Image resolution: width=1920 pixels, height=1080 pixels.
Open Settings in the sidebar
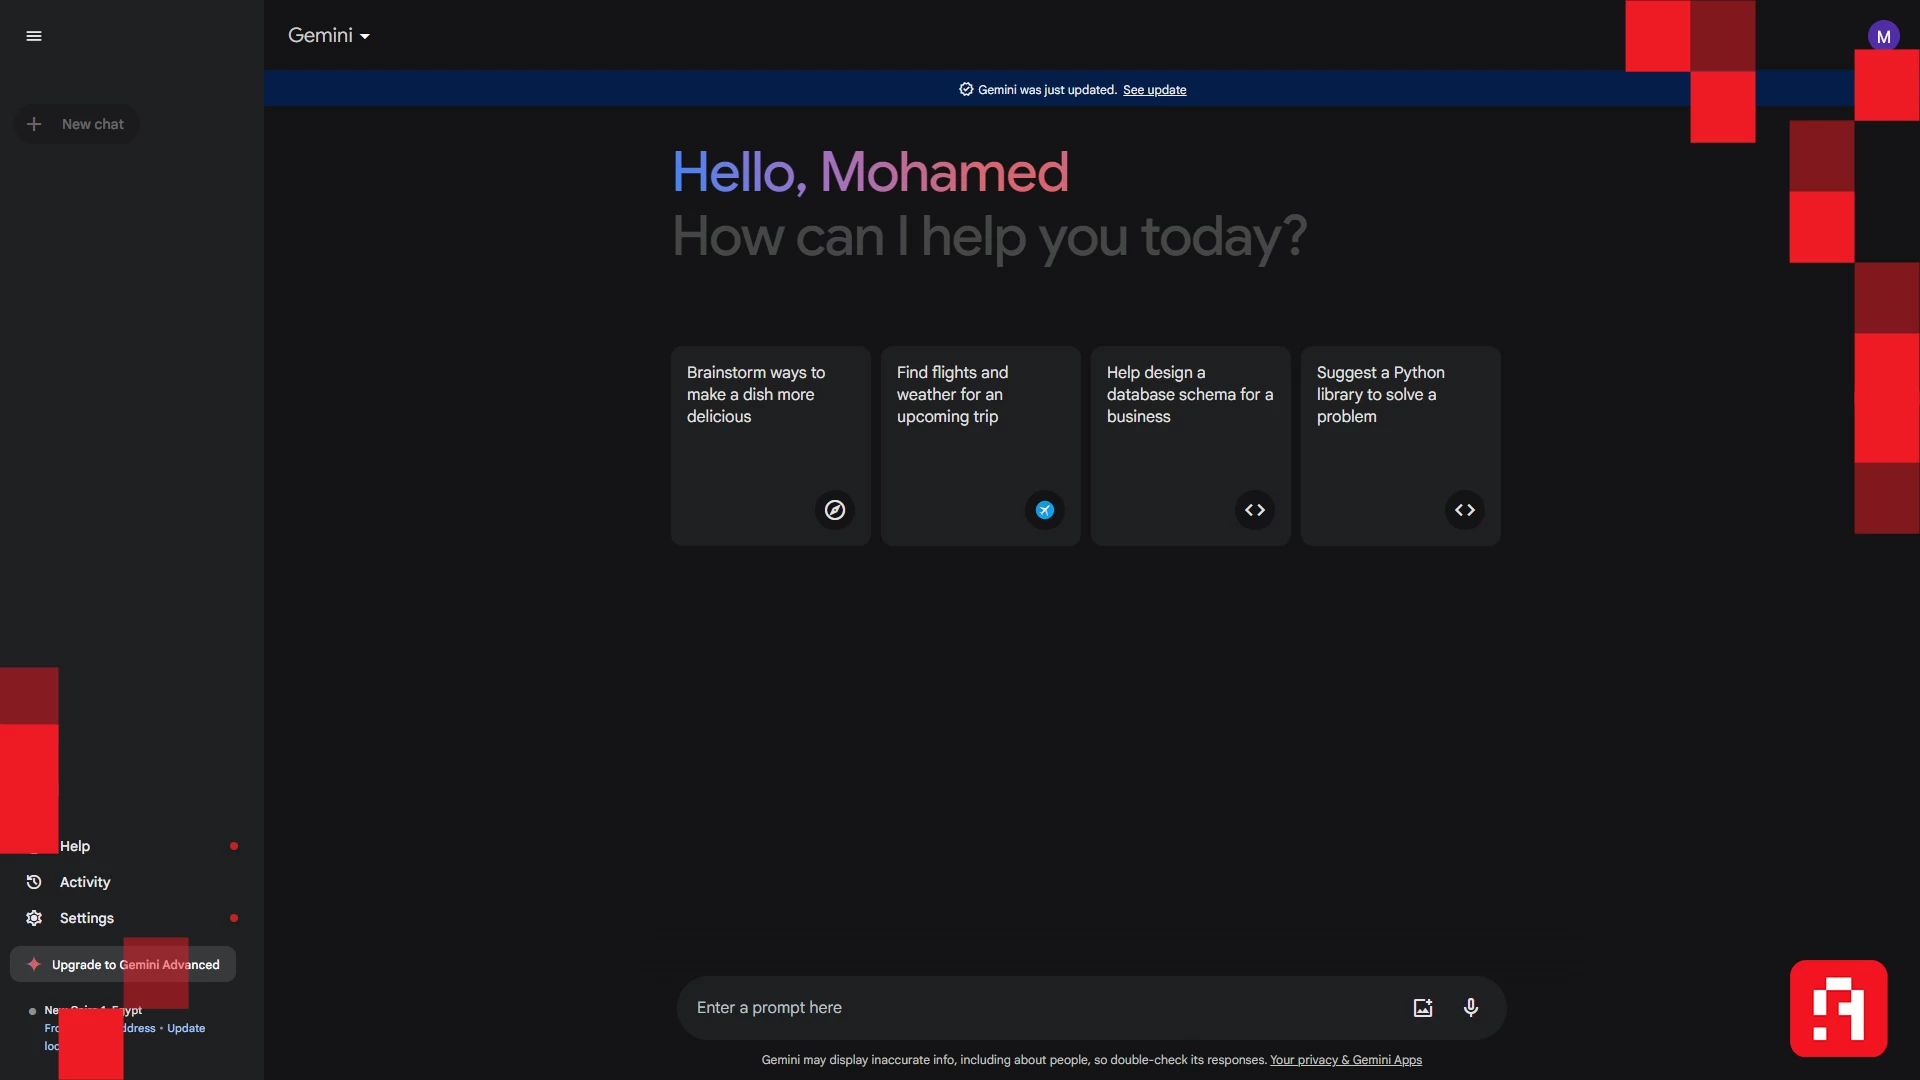(130, 918)
